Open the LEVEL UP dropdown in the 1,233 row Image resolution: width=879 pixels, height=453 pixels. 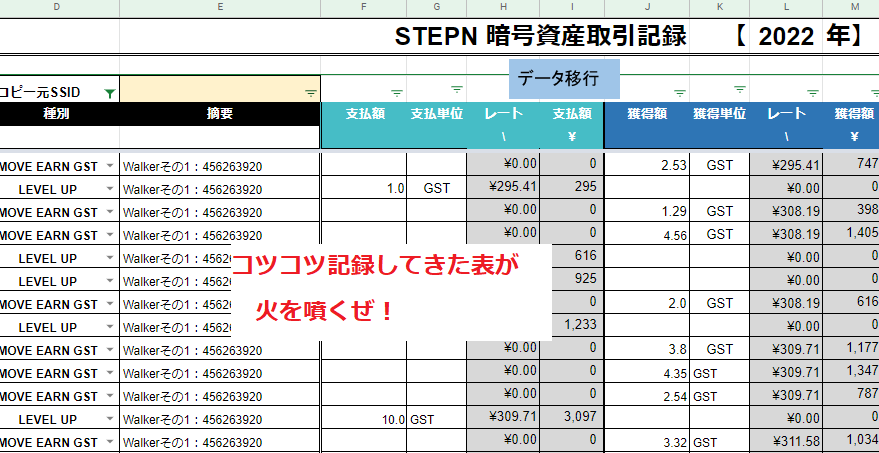coord(110,327)
